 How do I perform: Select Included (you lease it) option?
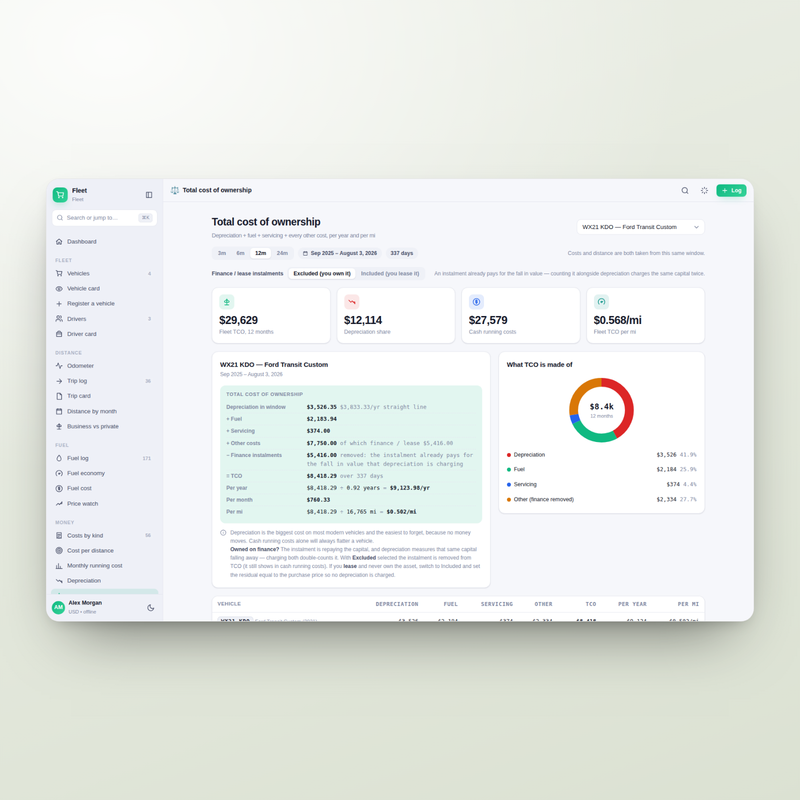[x=390, y=273]
